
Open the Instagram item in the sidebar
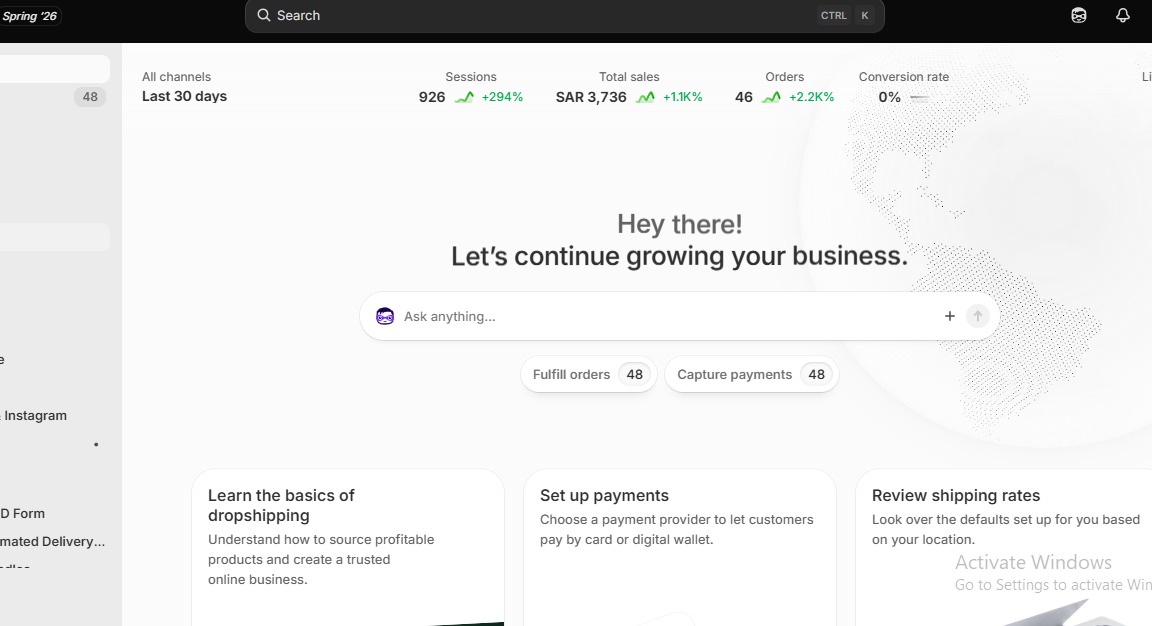point(35,415)
